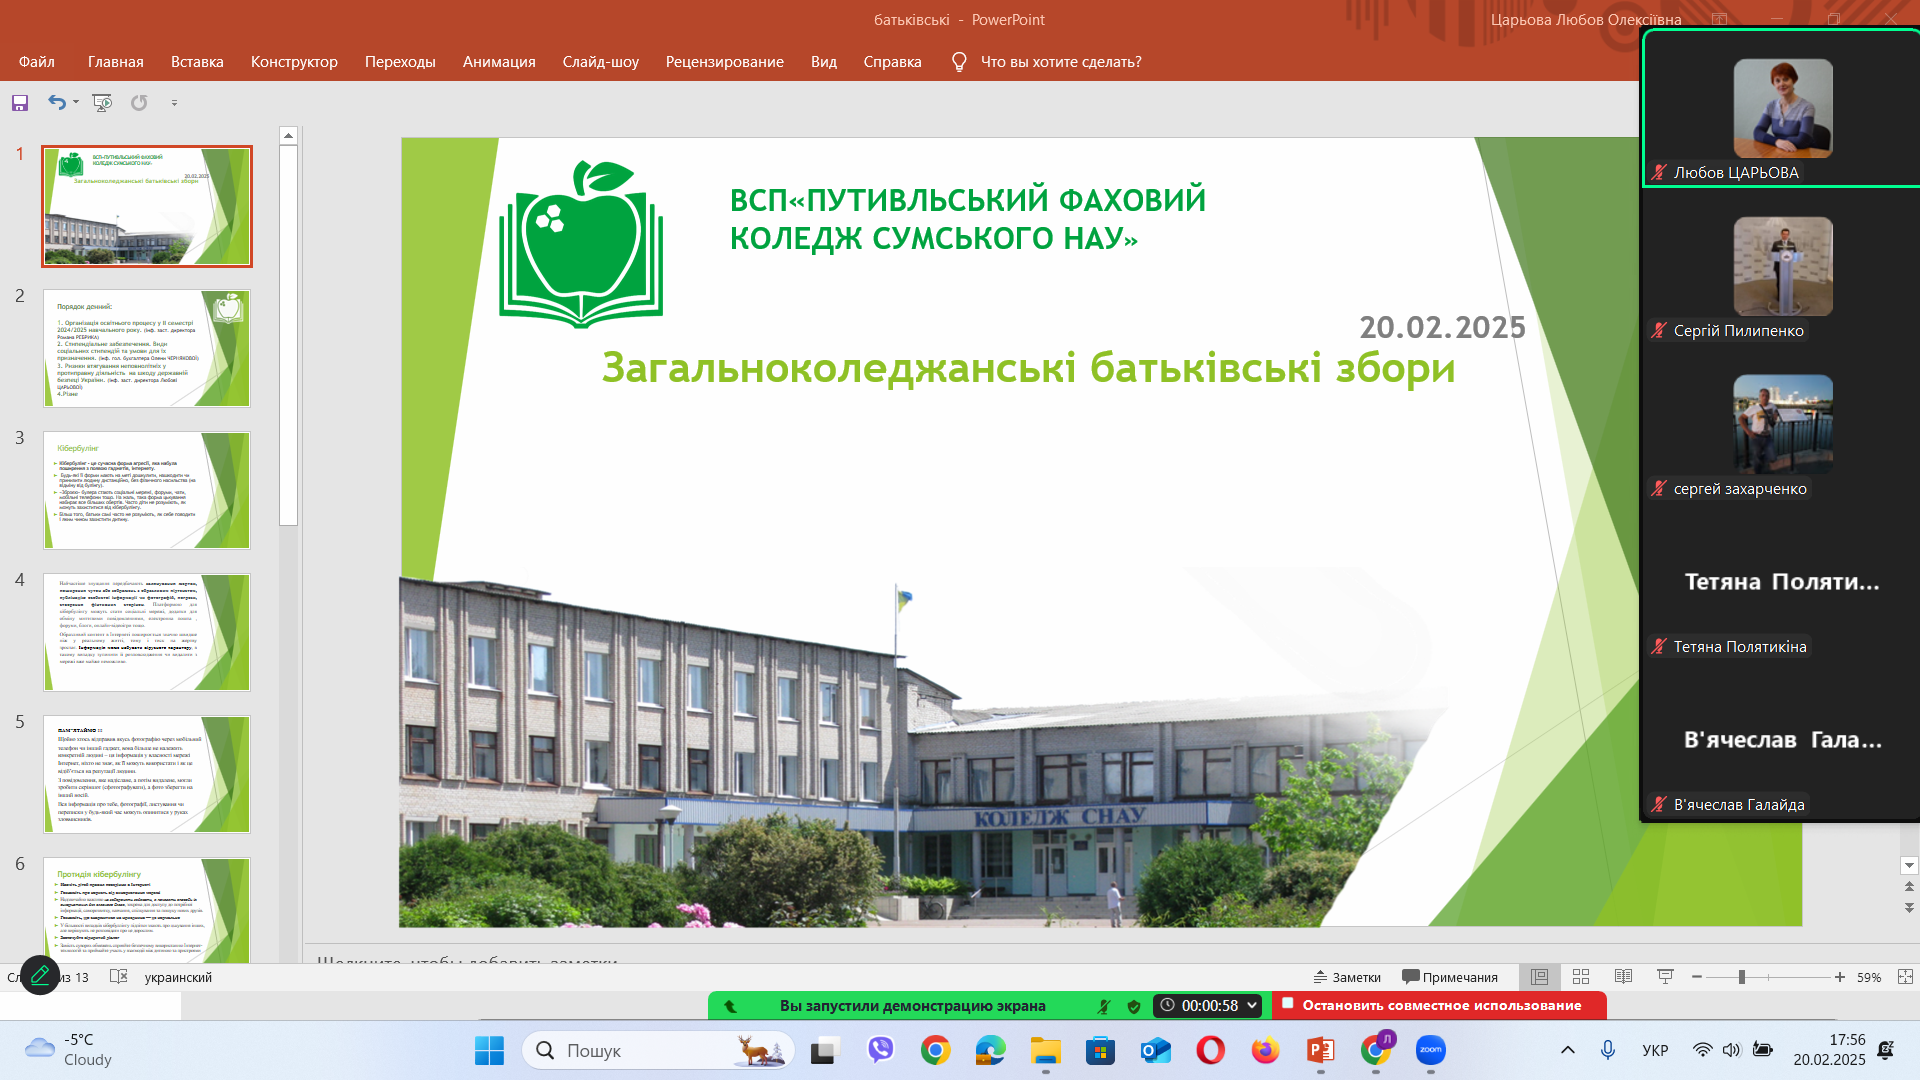Select slide 3 Кібербулінг thumbnail

(x=147, y=490)
